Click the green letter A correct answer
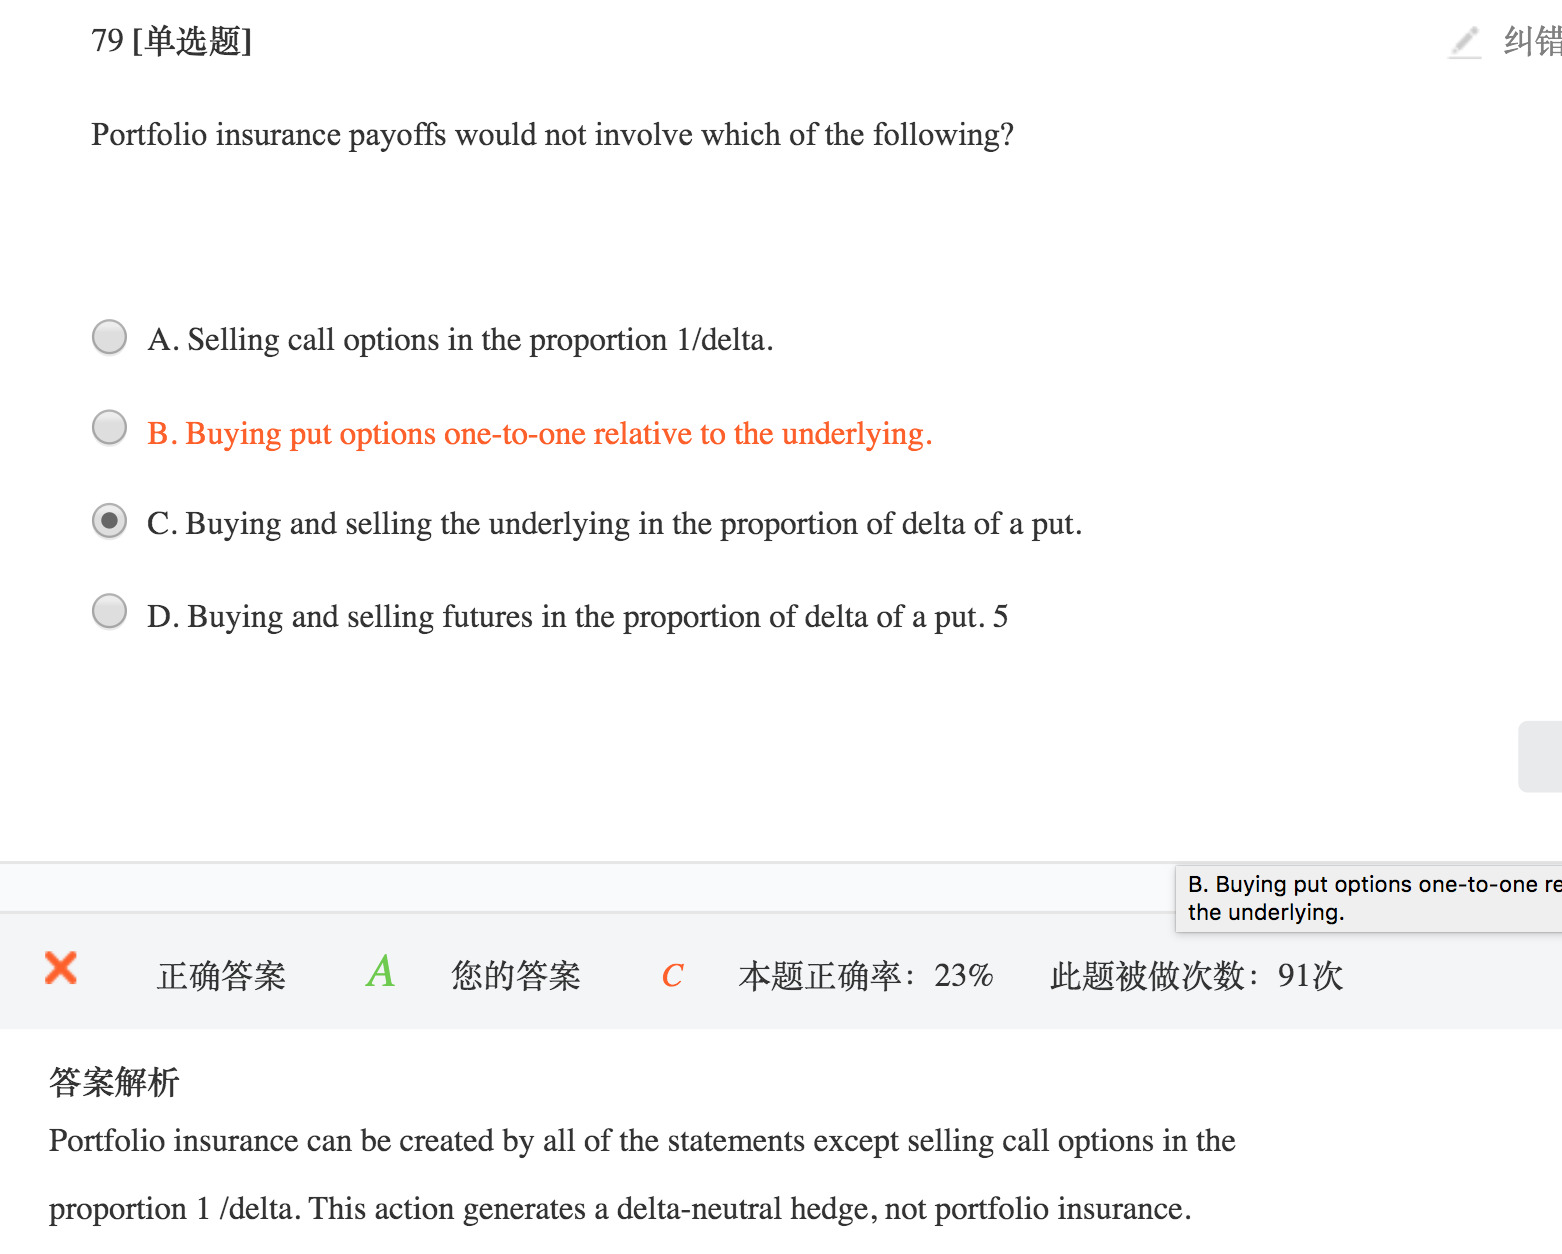The width and height of the screenshot is (1562, 1254). coord(380,972)
